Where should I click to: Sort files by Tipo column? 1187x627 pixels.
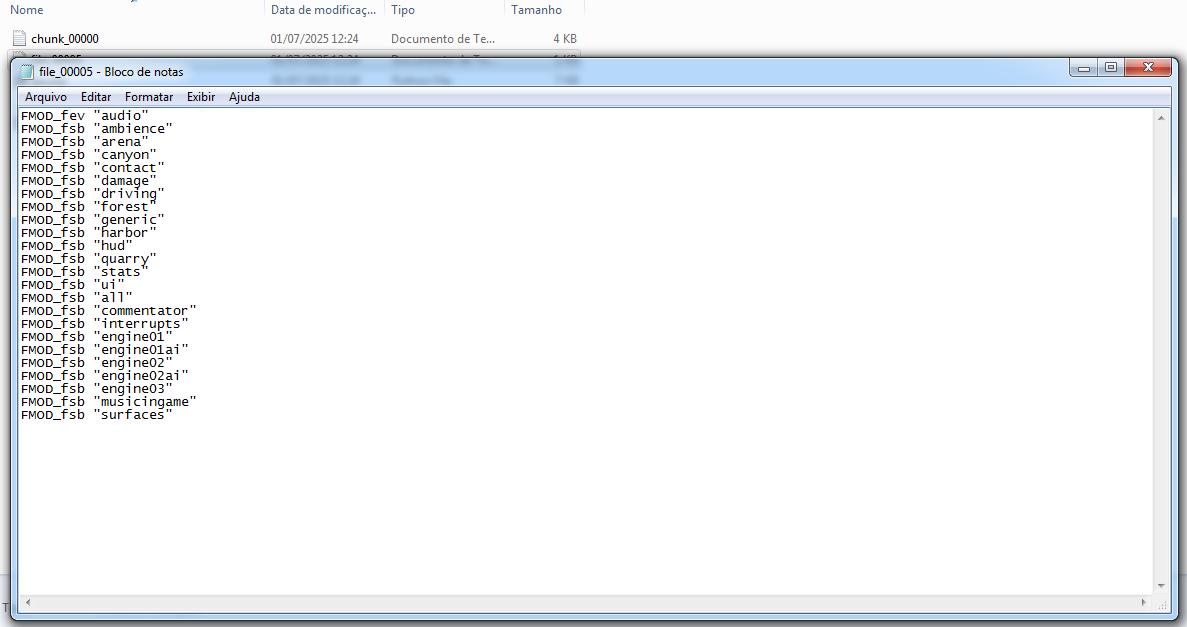point(403,10)
